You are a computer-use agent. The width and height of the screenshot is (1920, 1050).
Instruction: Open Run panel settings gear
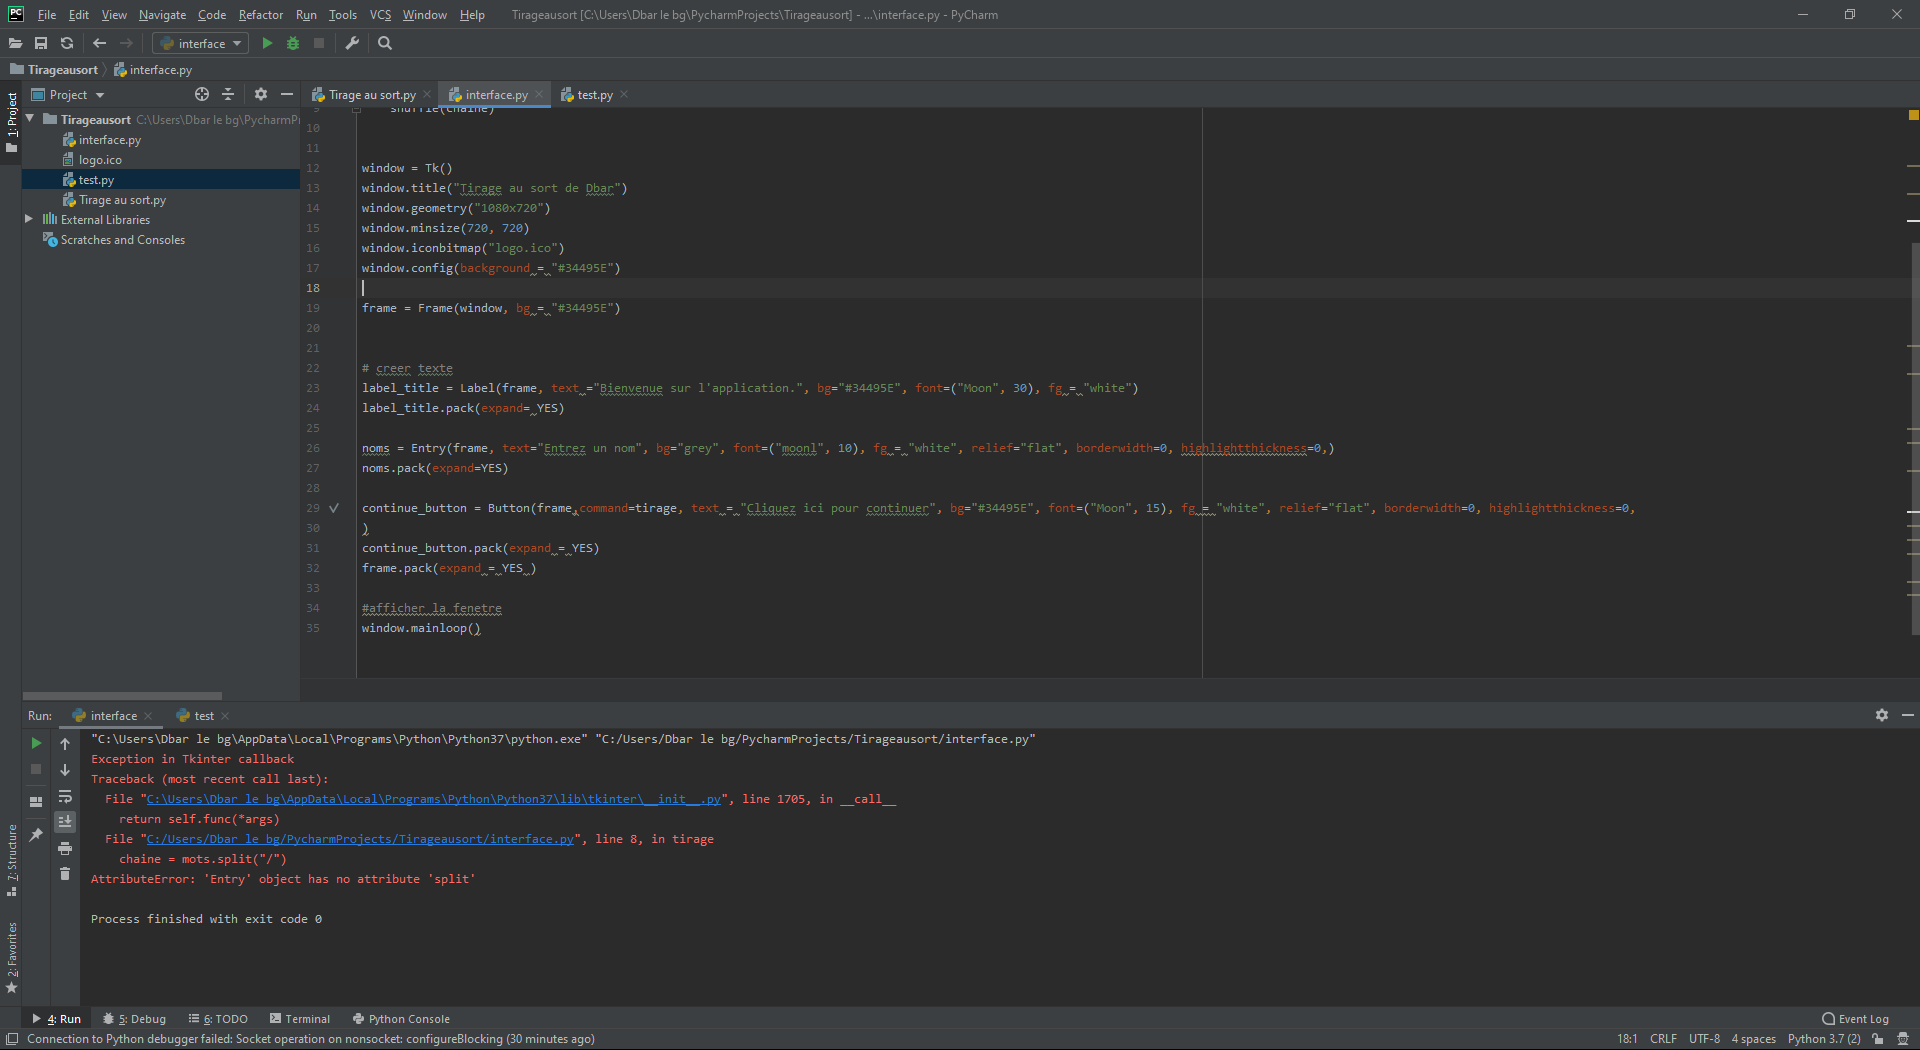tap(1882, 715)
